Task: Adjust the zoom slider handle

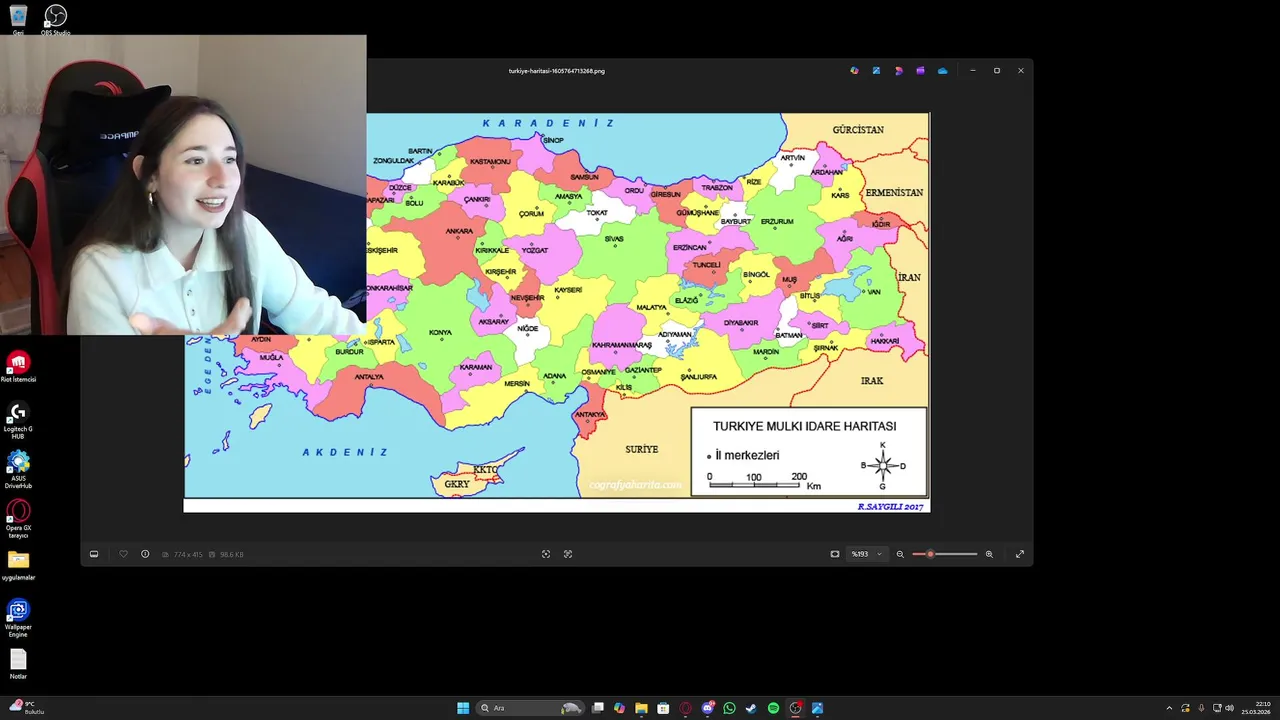Action: click(930, 554)
